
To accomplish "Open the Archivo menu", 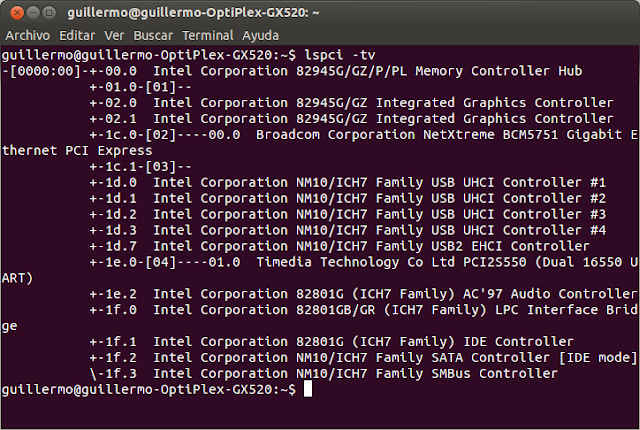I will [x=28, y=35].
